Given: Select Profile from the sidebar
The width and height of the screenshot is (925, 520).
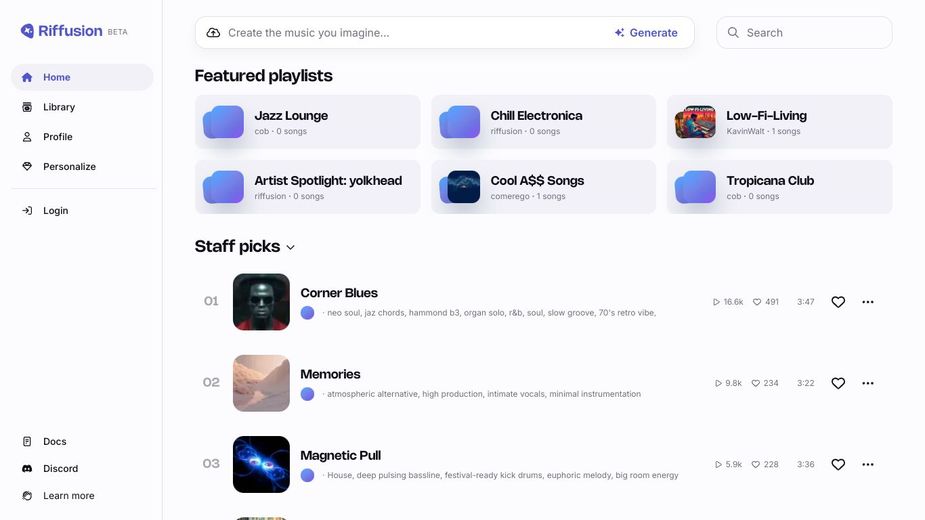Looking at the screenshot, I should click(57, 137).
